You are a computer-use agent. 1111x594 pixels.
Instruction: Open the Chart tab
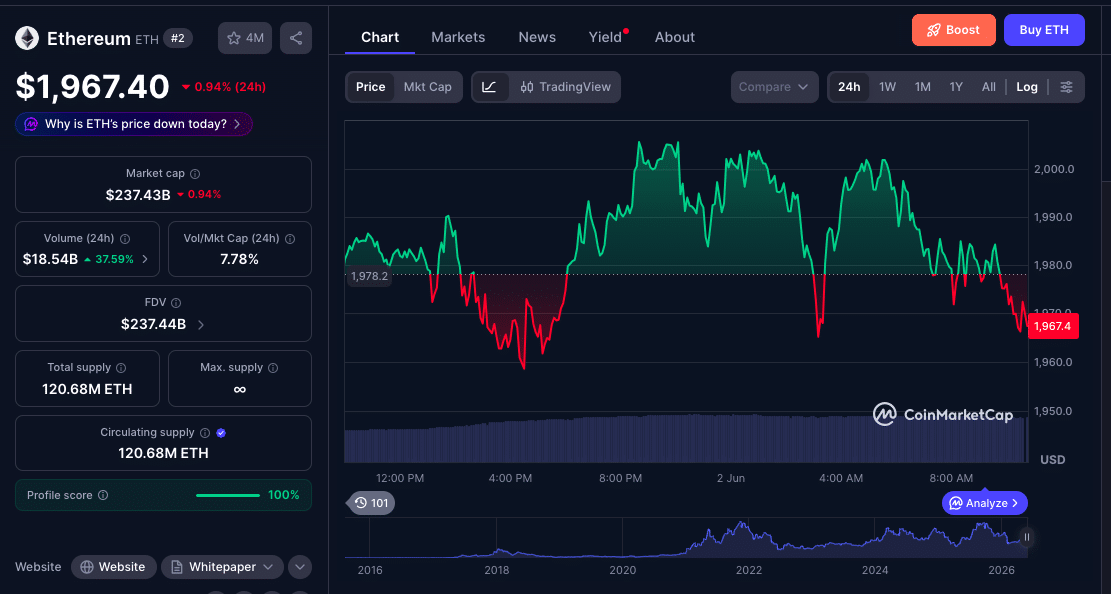380,37
